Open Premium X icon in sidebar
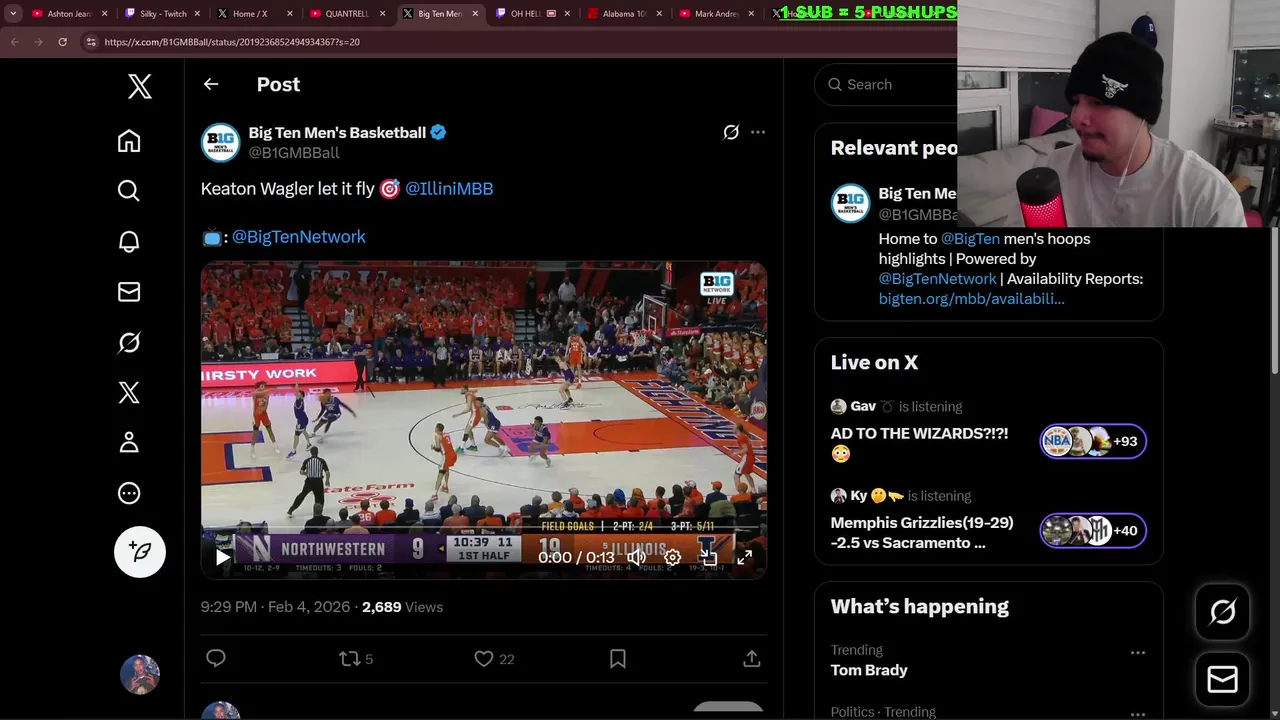 (x=129, y=392)
